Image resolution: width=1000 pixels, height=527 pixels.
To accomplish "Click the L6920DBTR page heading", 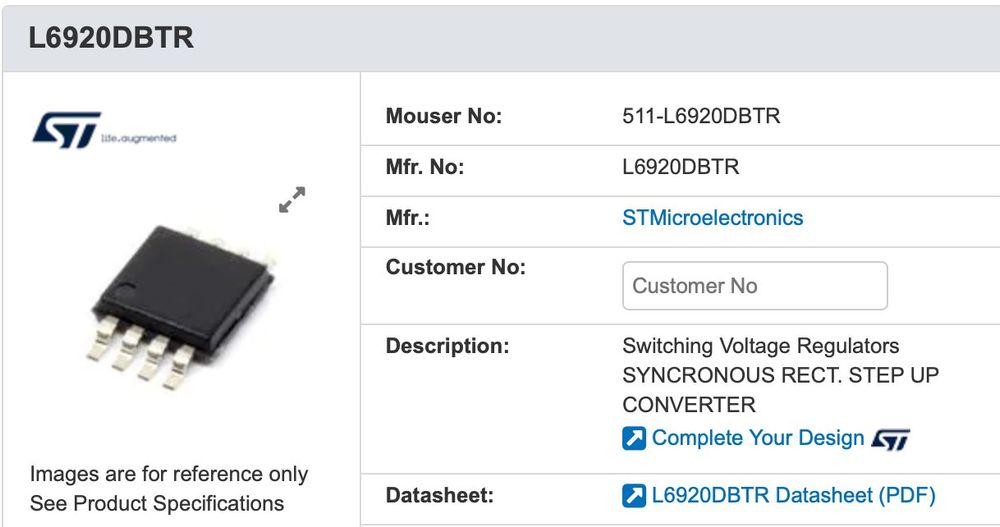I will click(111, 38).
